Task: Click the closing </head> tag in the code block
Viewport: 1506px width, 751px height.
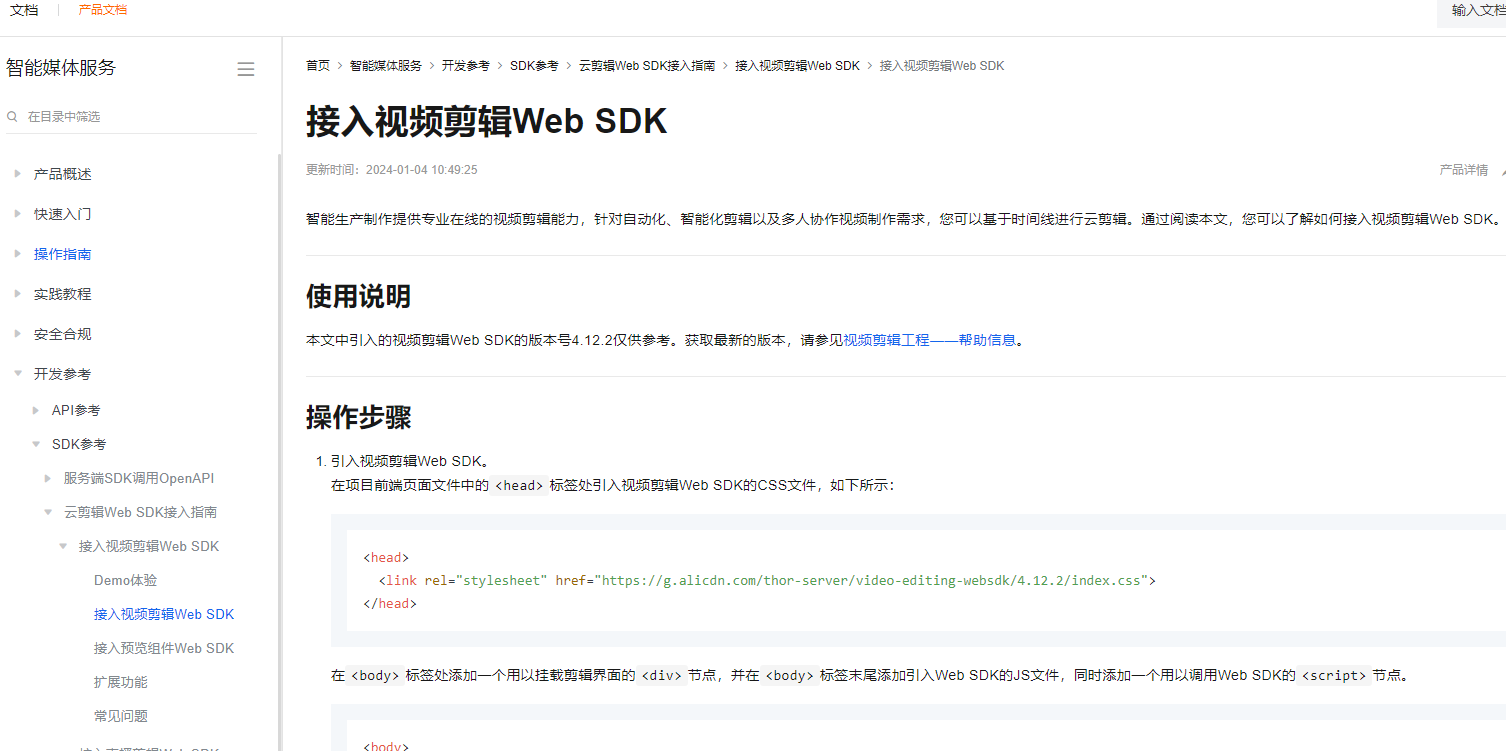Action: [390, 604]
